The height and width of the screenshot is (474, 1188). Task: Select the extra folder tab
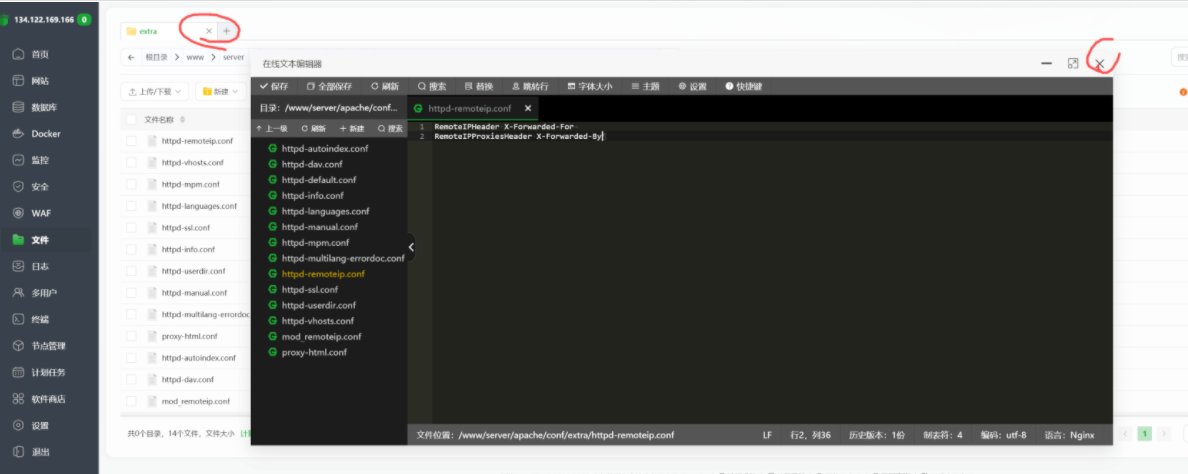point(169,31)
